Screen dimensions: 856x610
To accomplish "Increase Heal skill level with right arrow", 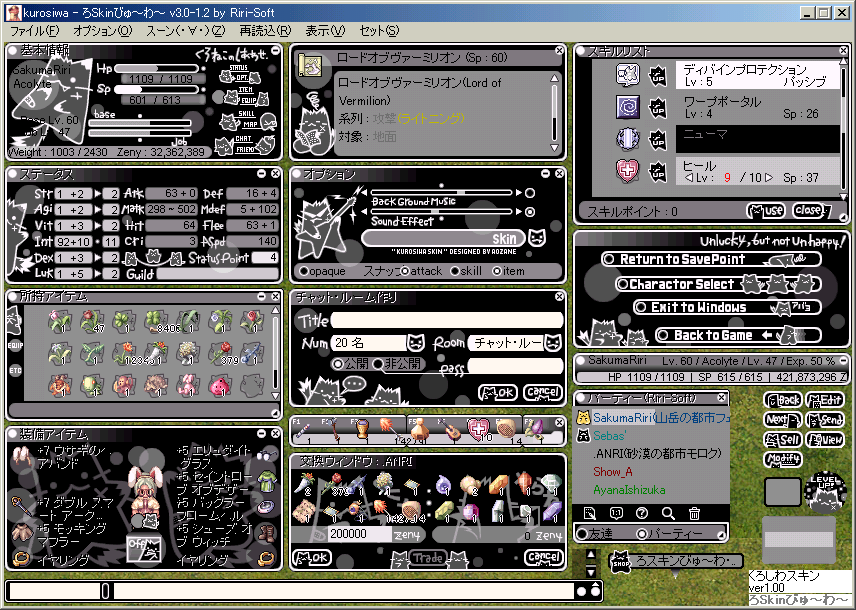I will click(x=769, y=177).
